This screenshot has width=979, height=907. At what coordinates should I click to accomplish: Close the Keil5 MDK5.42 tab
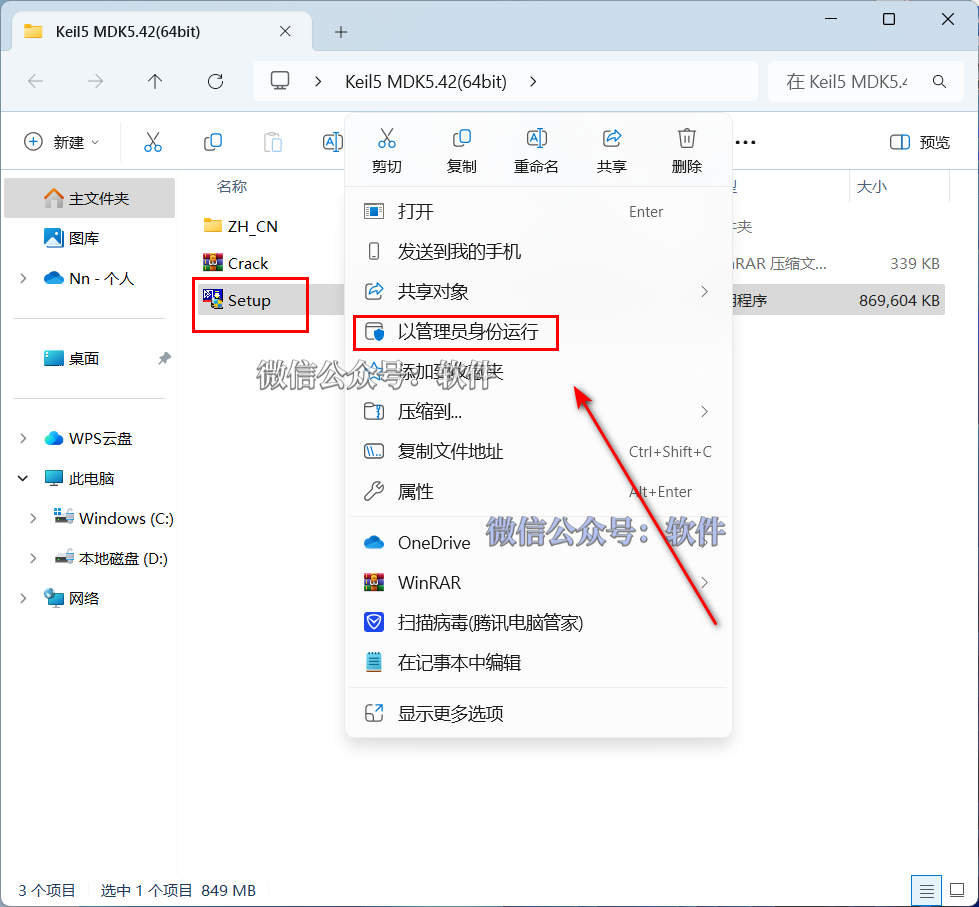(285, 31)
